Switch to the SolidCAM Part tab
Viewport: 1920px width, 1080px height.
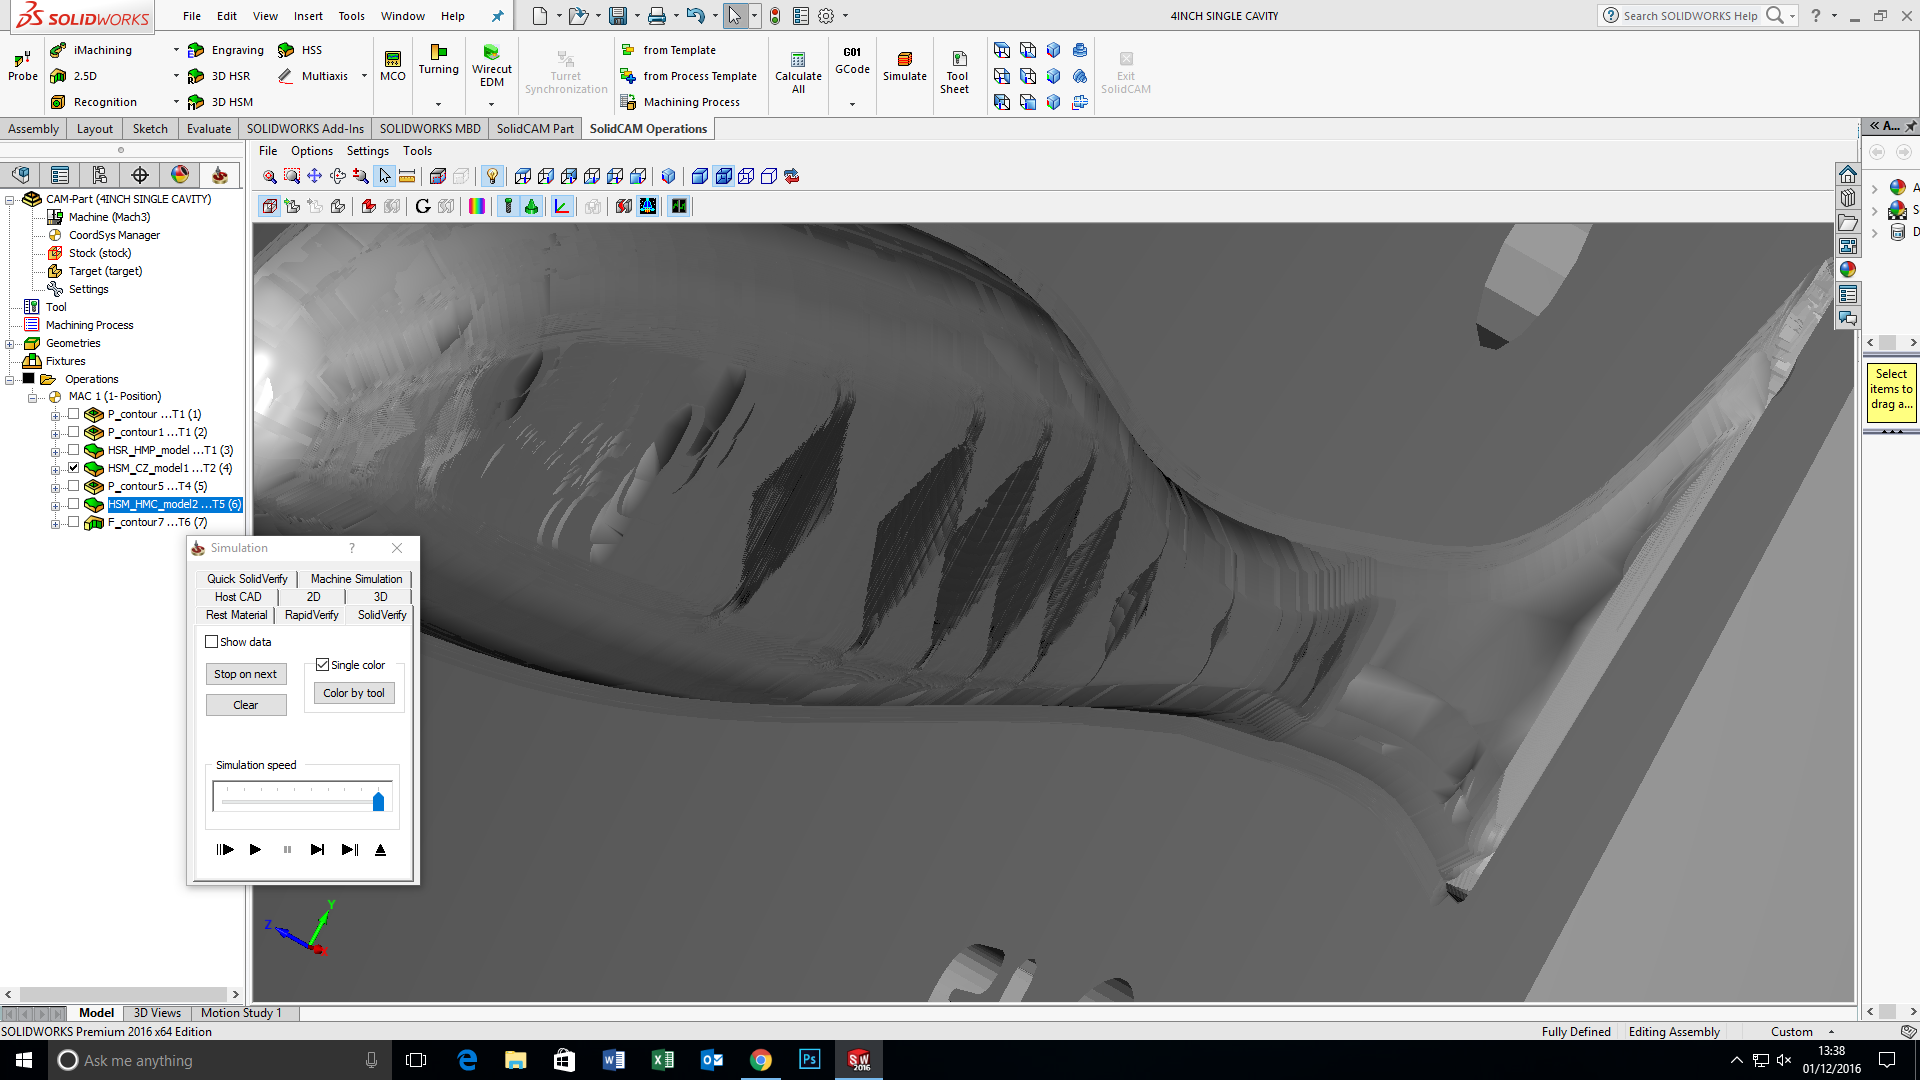coord(535,129)
